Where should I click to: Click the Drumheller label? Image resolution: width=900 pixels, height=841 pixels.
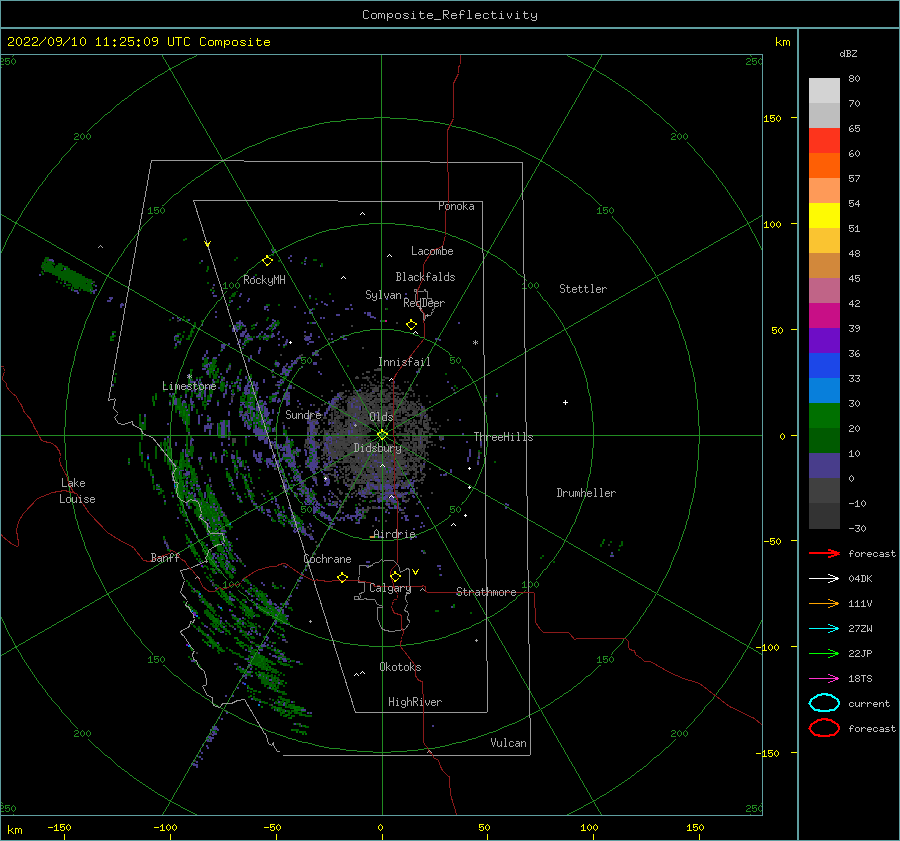(586, 493)
